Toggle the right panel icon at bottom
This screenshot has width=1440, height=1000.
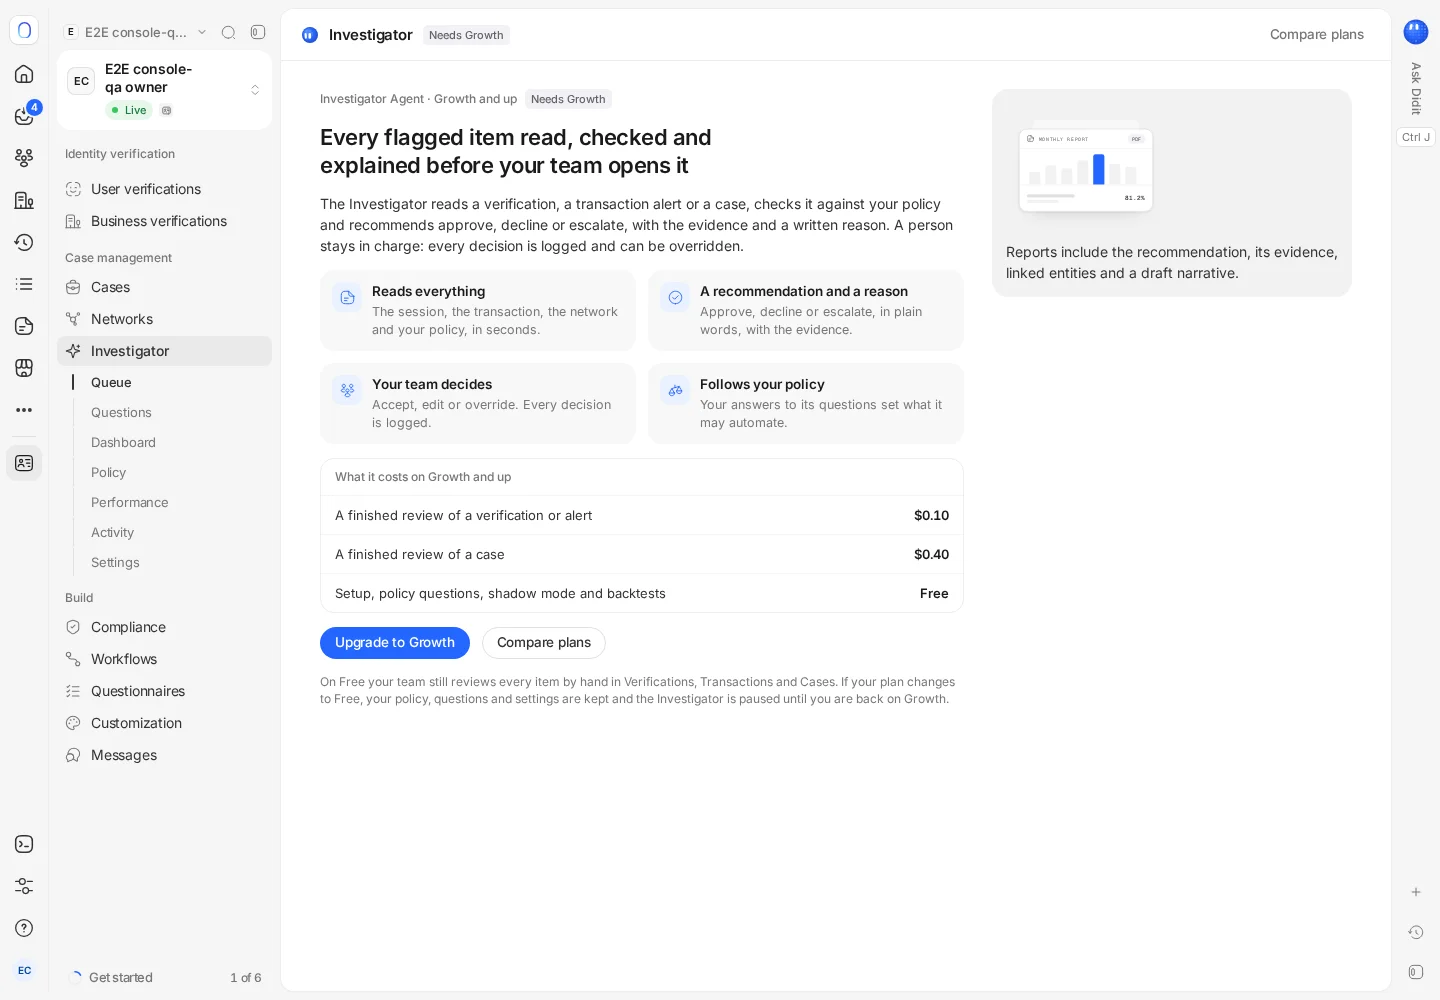pyautogui.click(x=1416, y=972)
